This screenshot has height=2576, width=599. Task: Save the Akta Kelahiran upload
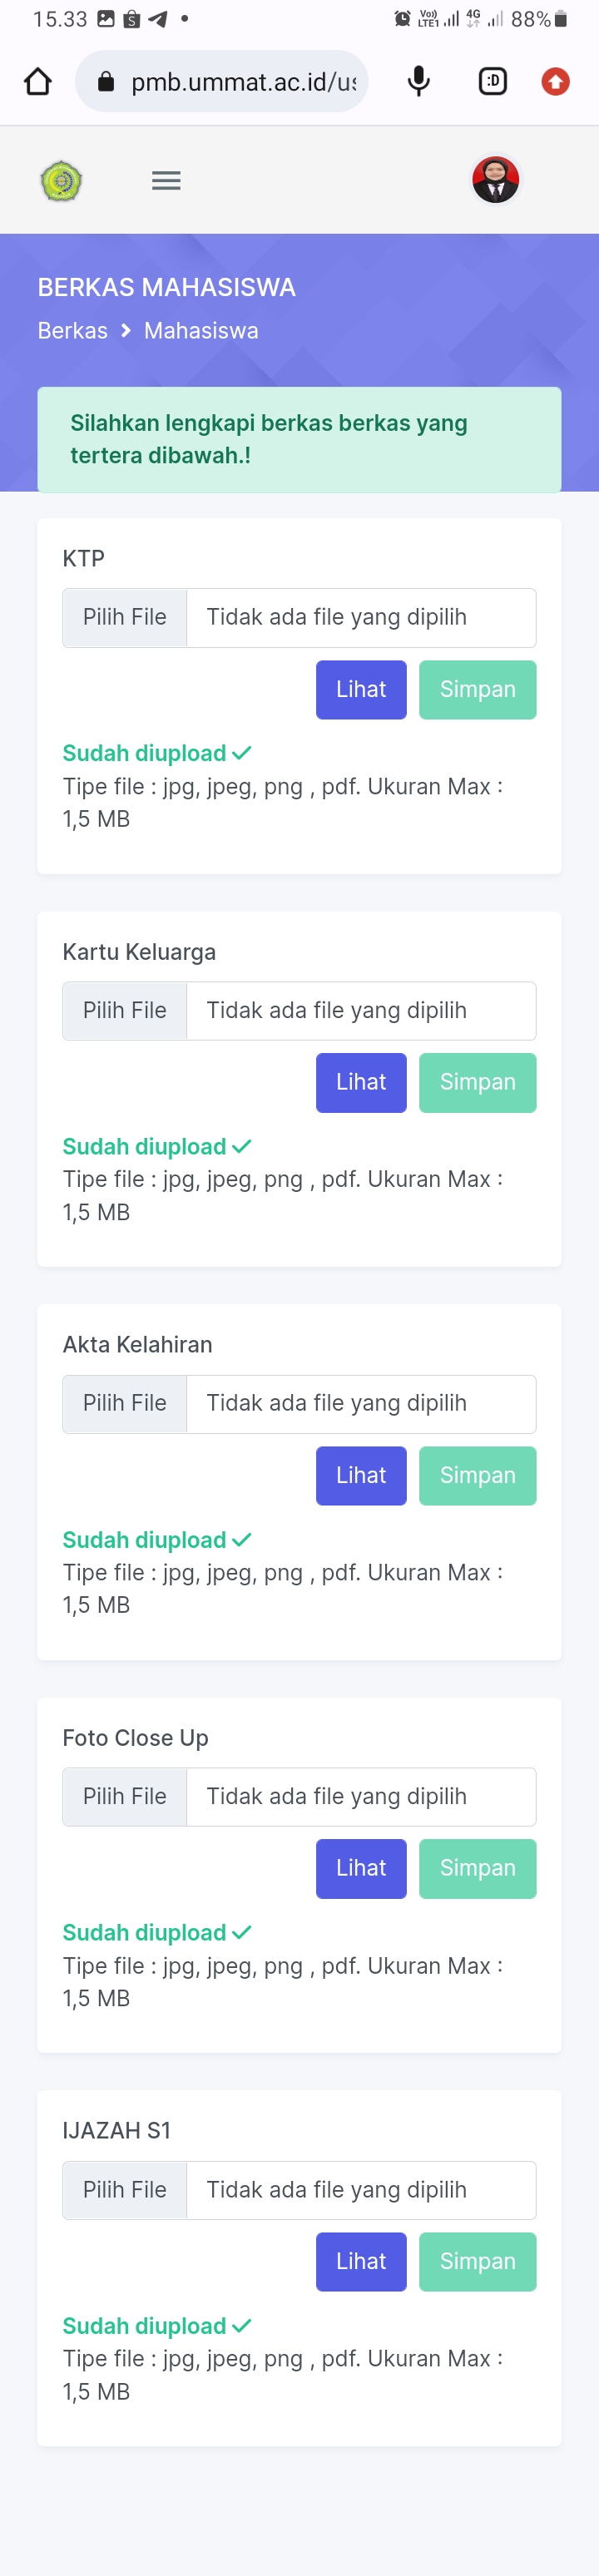pos(477,1475)
